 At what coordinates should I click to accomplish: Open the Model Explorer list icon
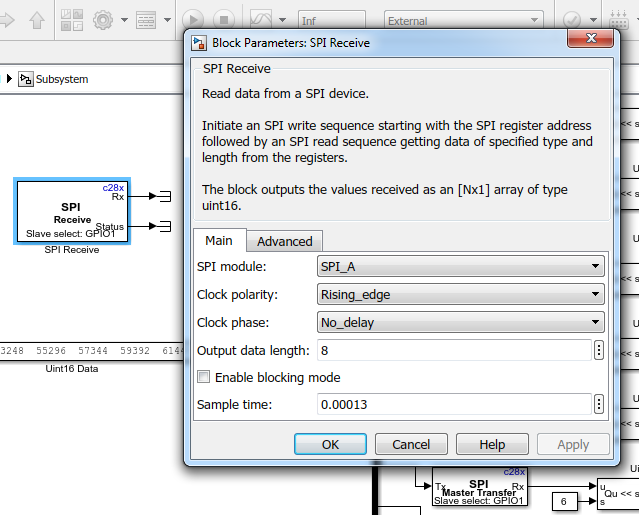coord(146,20)
